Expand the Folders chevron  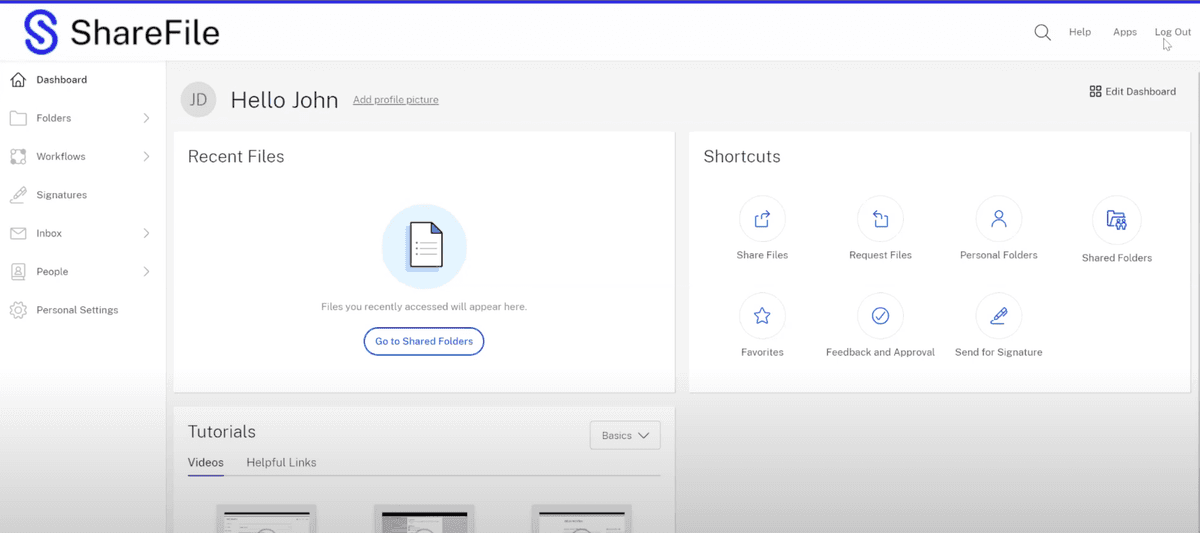tap(147, 118)
